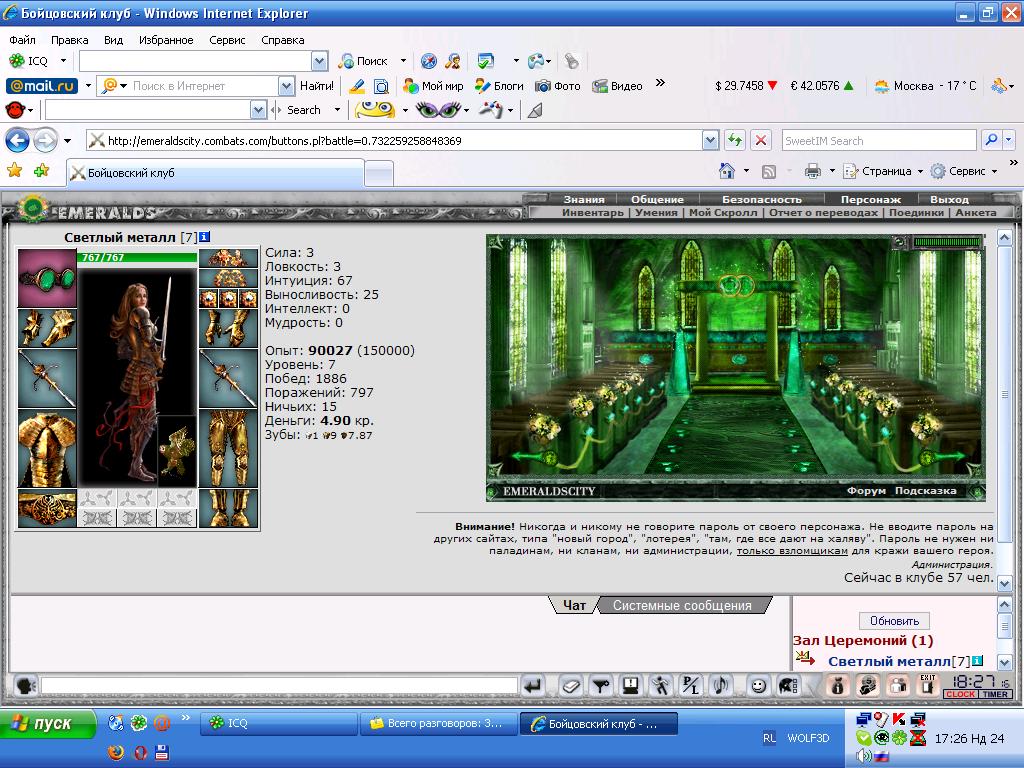Screen dimensions: 1024x768
Task: Click the smiley face emoticon button in chat bar
Action: (x=758, y=686)
